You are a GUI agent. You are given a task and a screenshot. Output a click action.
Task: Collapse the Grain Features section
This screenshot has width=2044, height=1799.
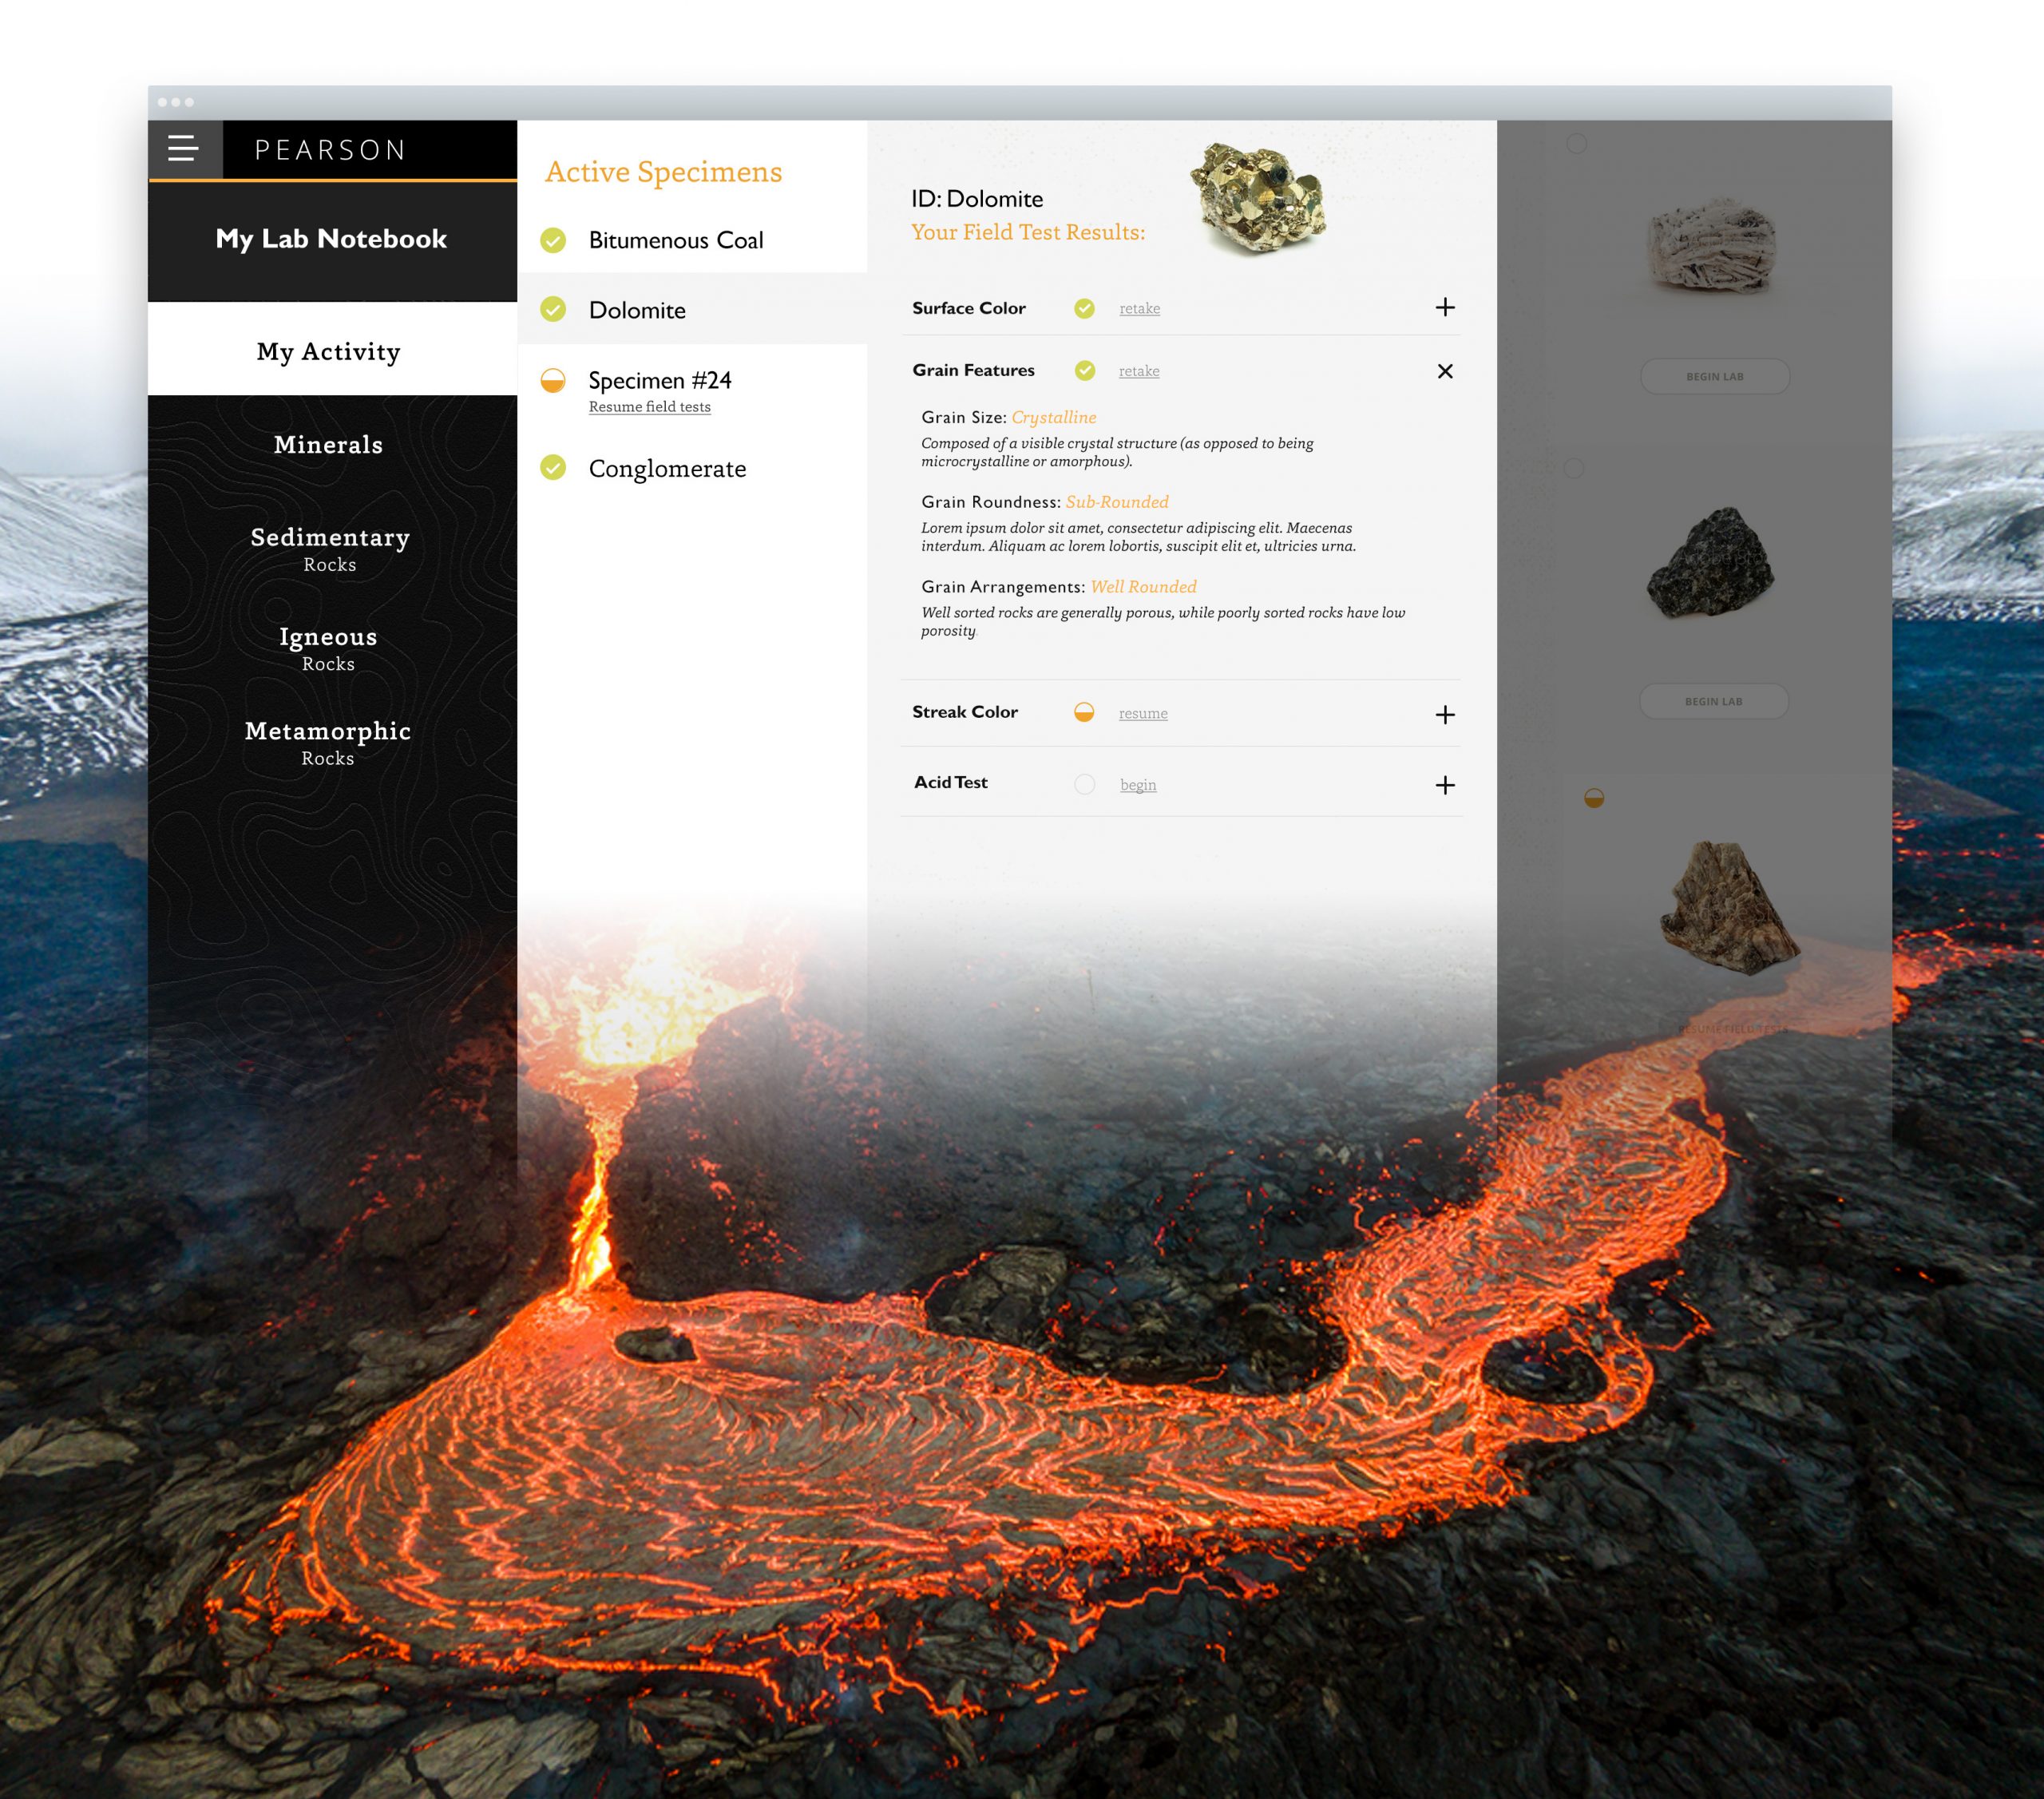click(x=1444, y=371)
